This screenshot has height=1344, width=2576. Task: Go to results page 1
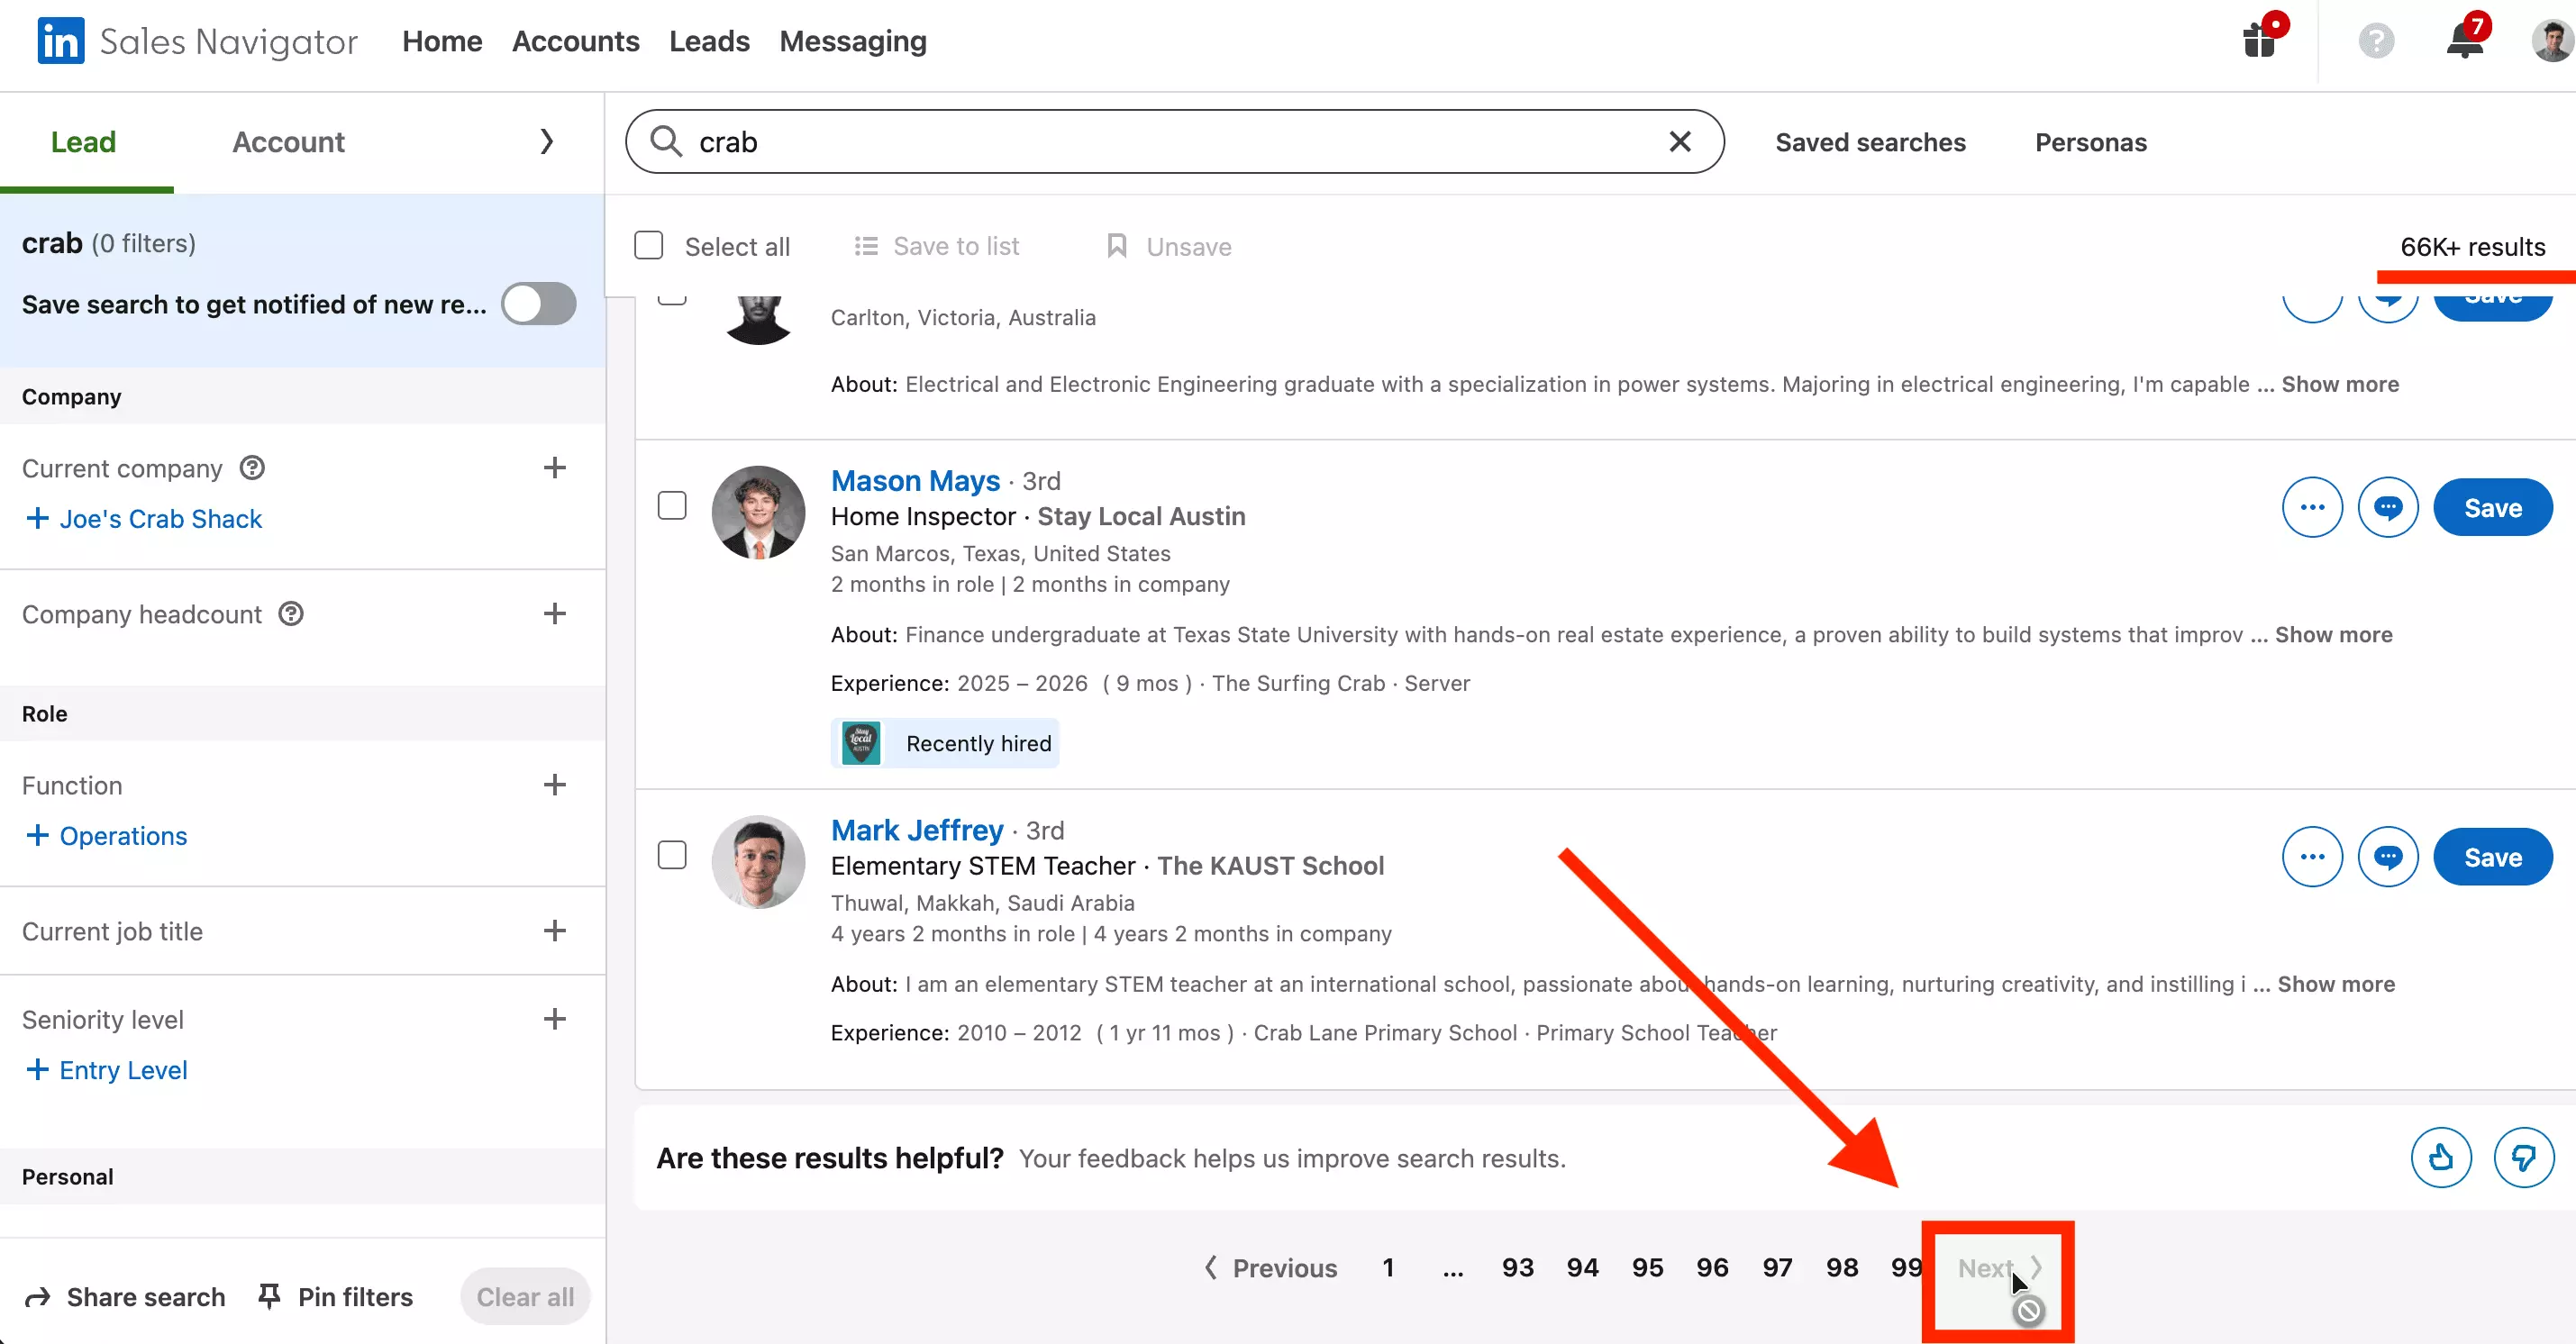click(x=1388, y=1268)
